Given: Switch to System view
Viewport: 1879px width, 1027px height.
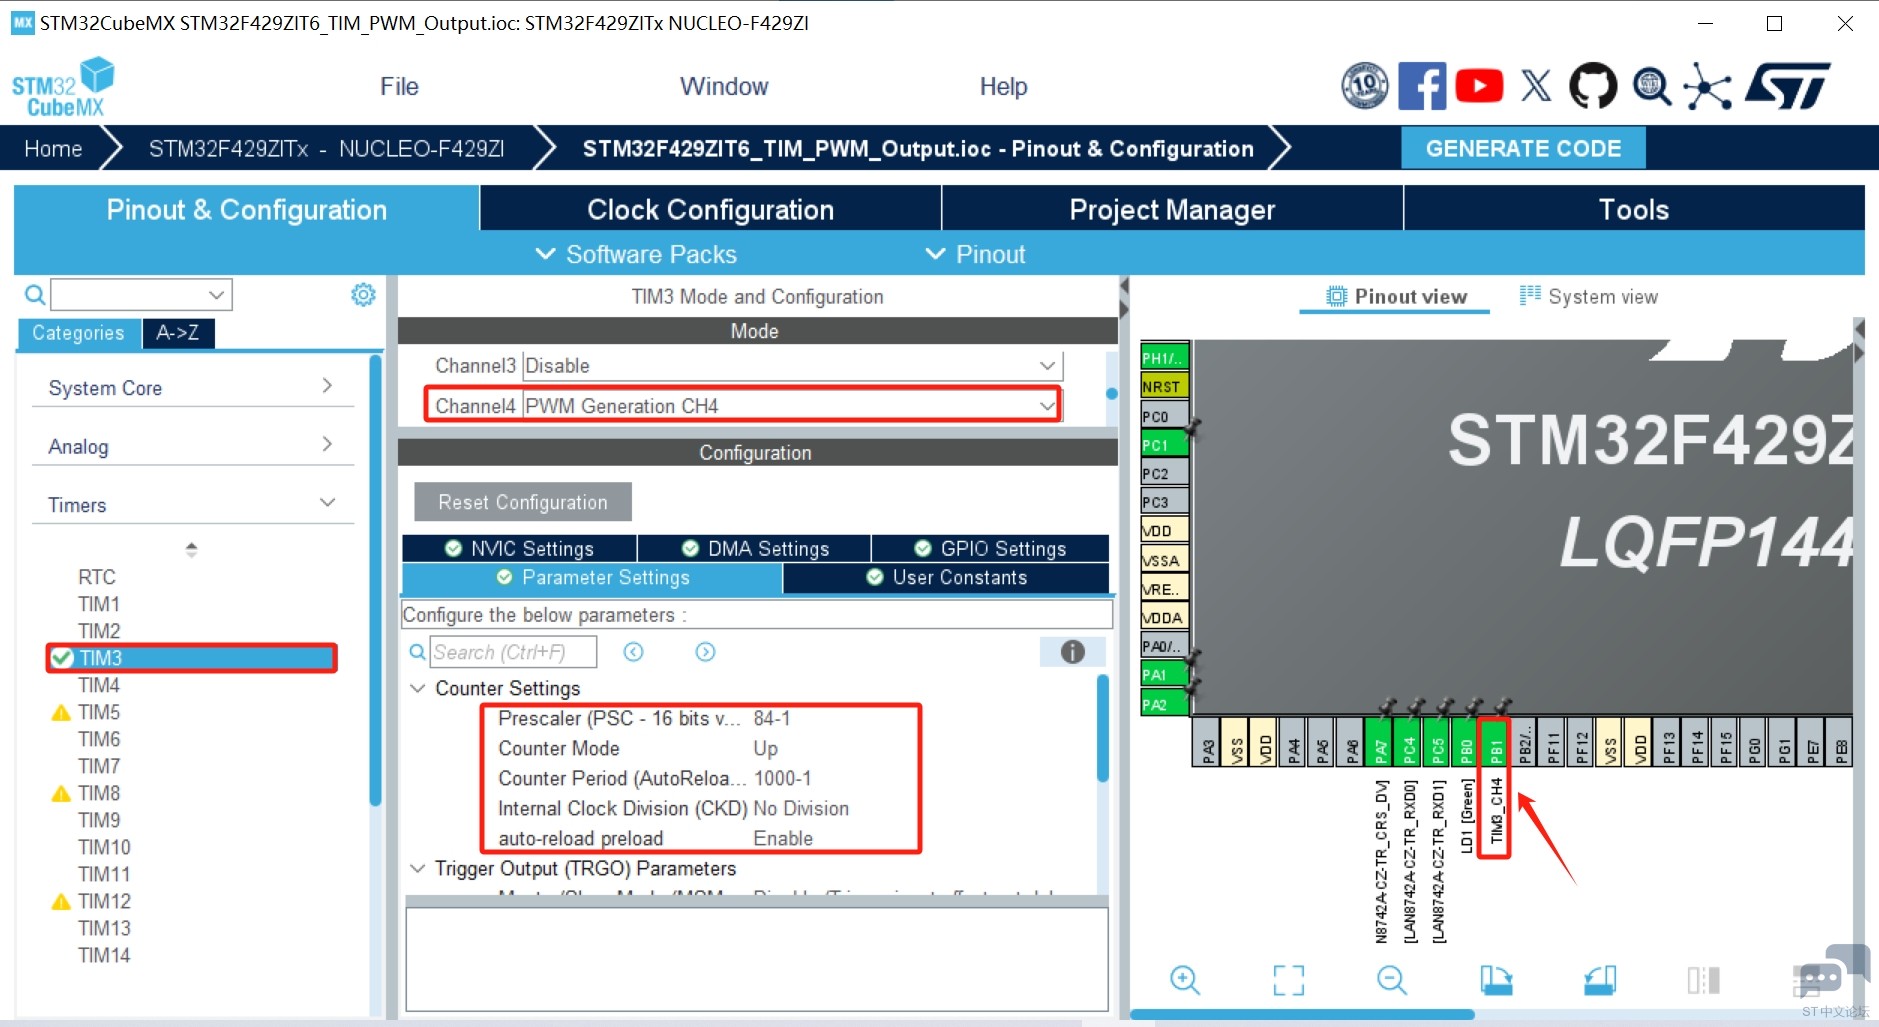Looking at the screenshot, I should pyautogui.click(x=1588, y=296).
